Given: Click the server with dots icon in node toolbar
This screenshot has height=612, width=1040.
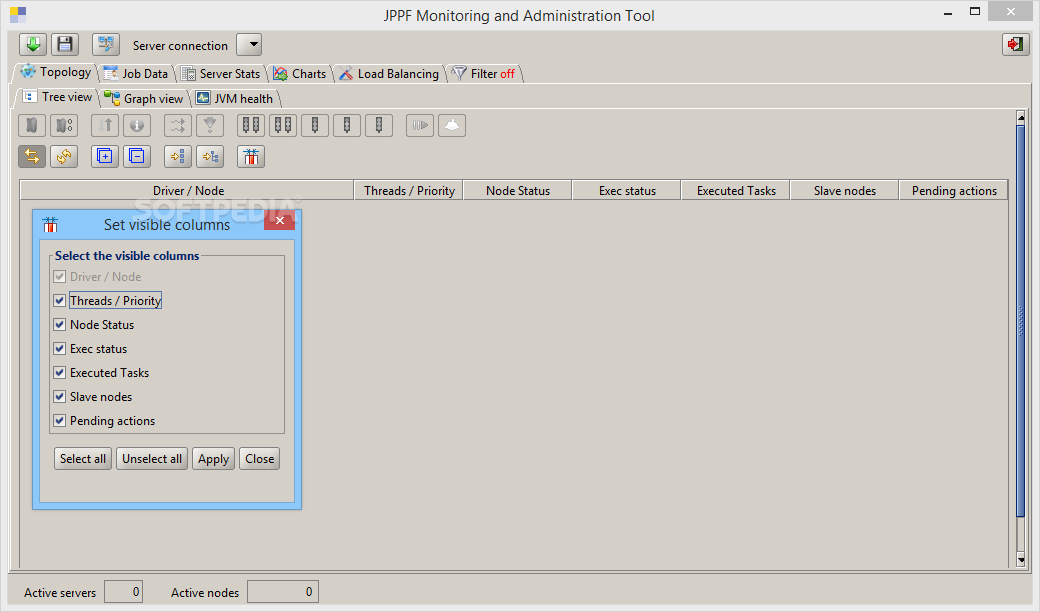Looking at the screenshot, I should coord(64,125).
